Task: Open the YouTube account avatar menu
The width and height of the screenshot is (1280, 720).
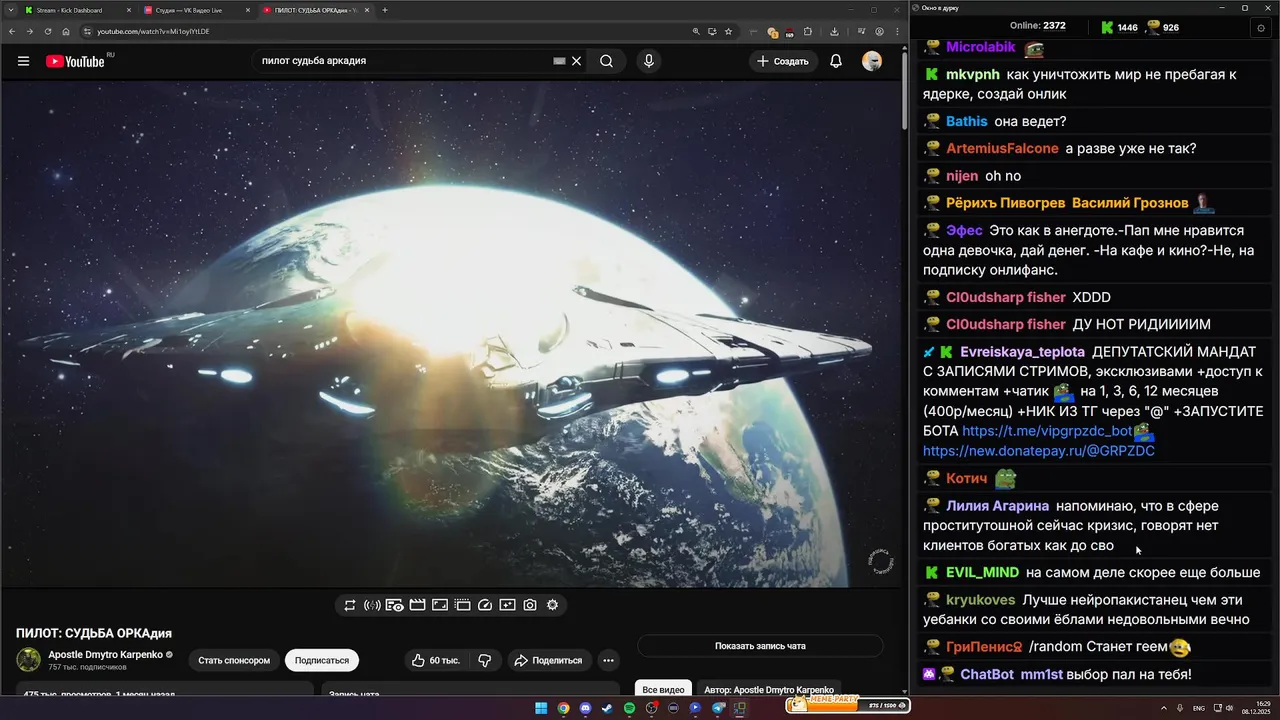Action: click(x=872, y=61)
